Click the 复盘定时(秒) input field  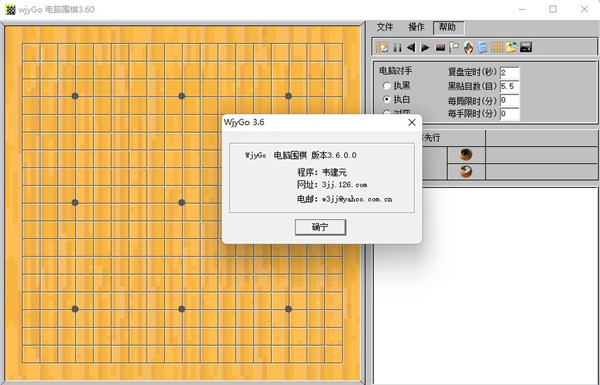pyautogui.click(x=509, y=73)
